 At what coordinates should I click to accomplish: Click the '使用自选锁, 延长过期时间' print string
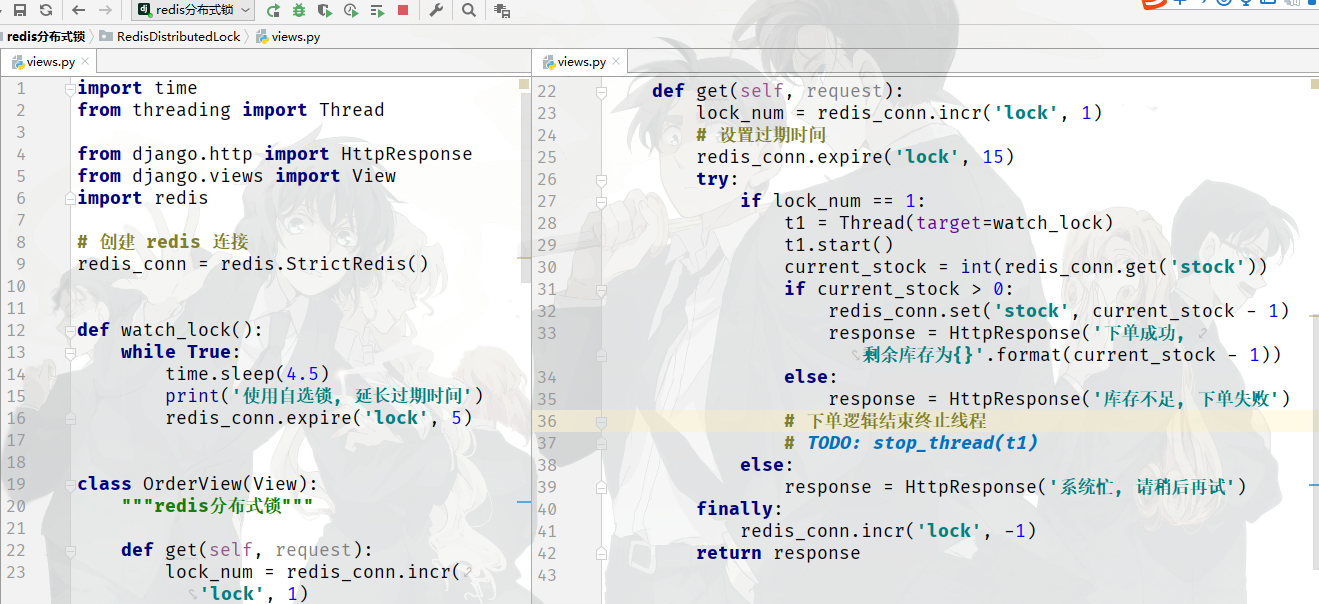tap(353, 396)
